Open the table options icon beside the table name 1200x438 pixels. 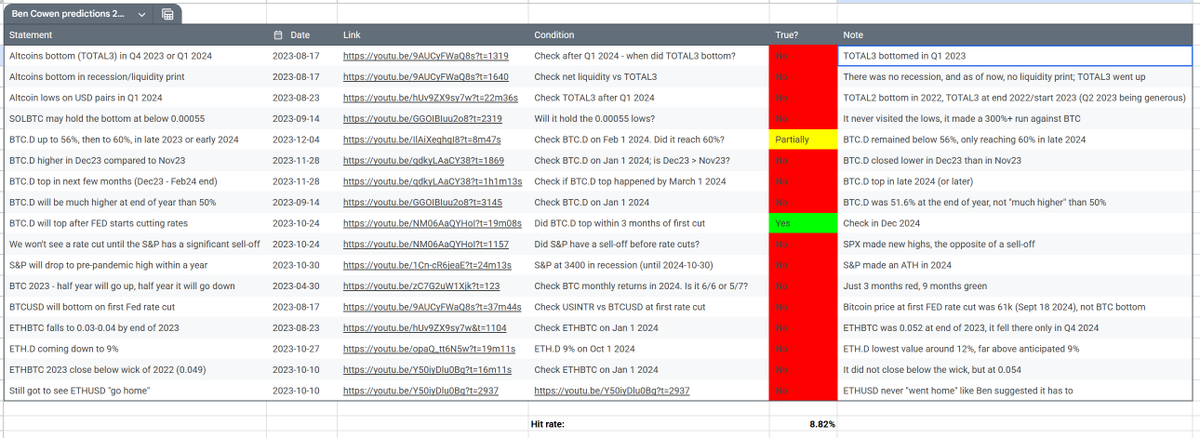coord(168,14)
